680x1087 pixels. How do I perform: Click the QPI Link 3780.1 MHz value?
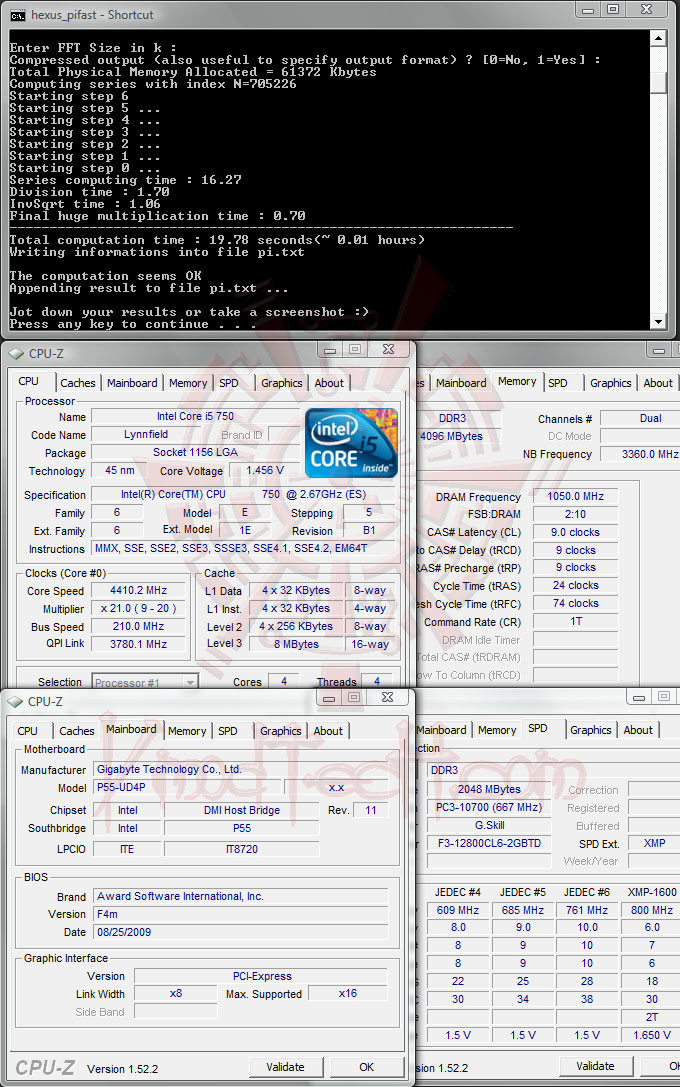tap(139, 644)
